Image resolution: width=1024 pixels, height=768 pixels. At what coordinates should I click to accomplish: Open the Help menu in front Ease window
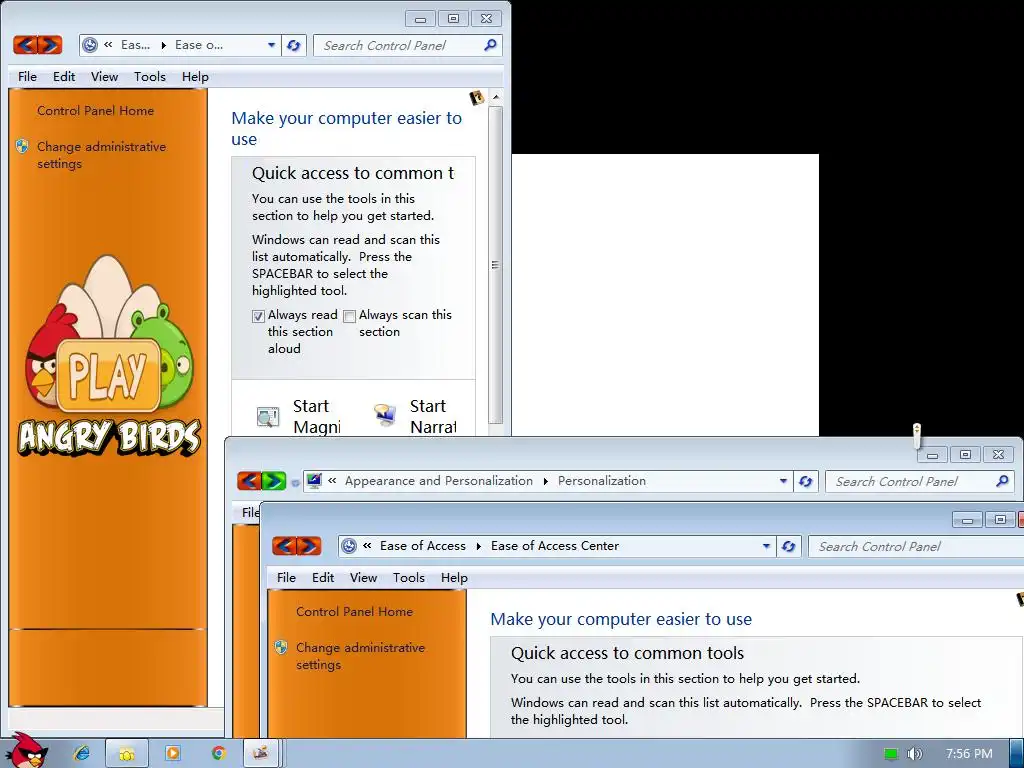click(x=454, y=577)
